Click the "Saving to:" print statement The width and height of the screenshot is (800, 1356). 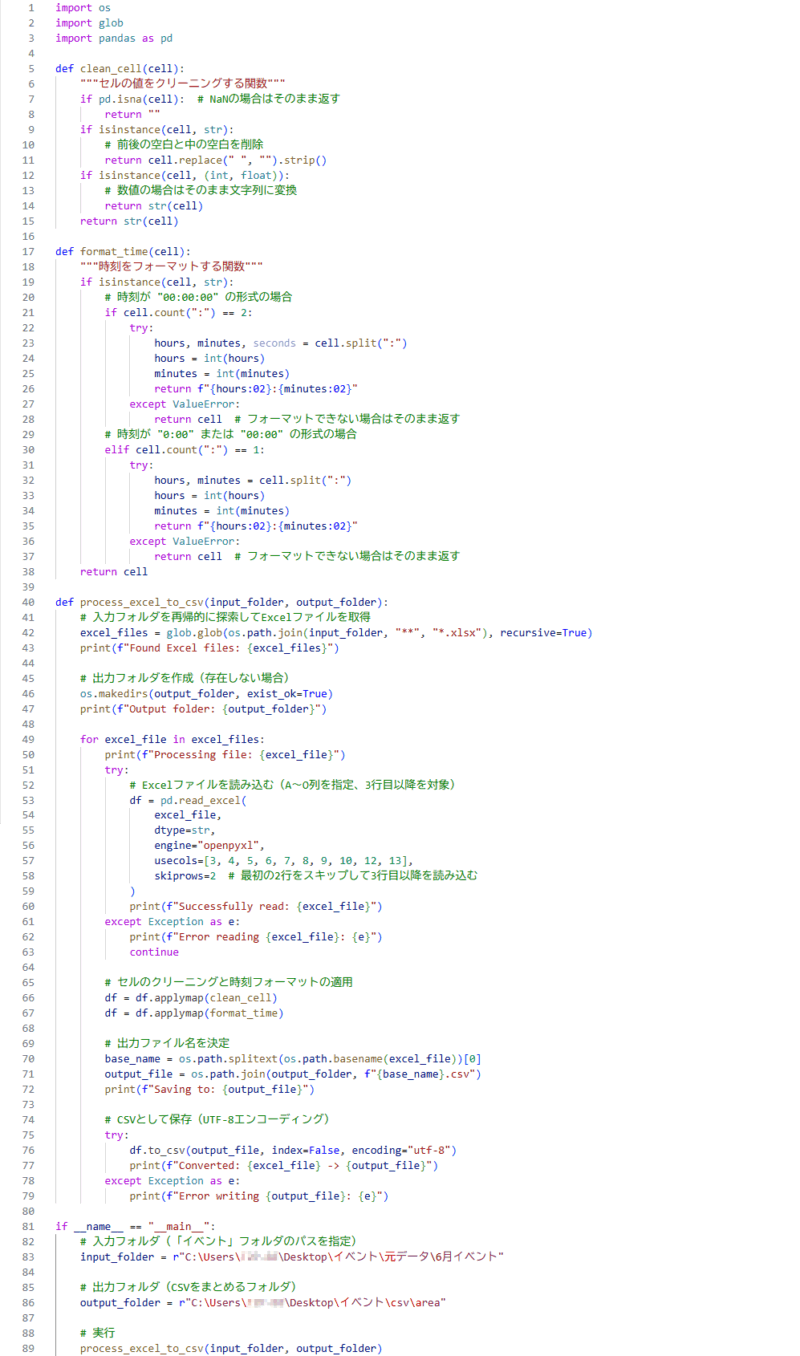point(210,1088)
